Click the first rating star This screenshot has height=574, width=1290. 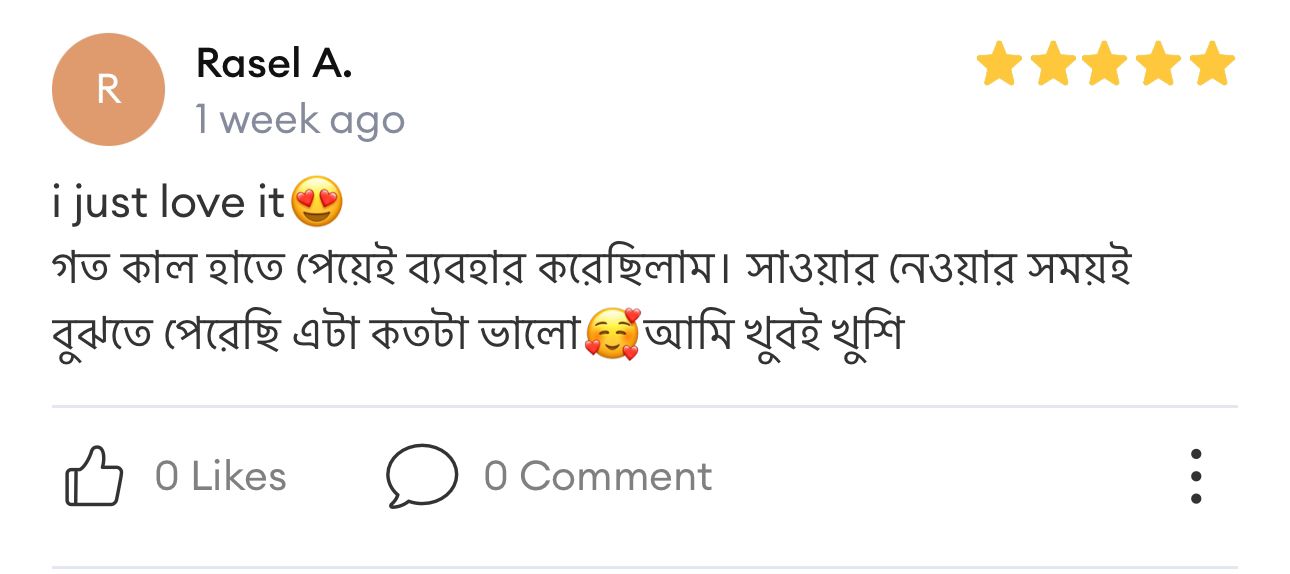997,66
